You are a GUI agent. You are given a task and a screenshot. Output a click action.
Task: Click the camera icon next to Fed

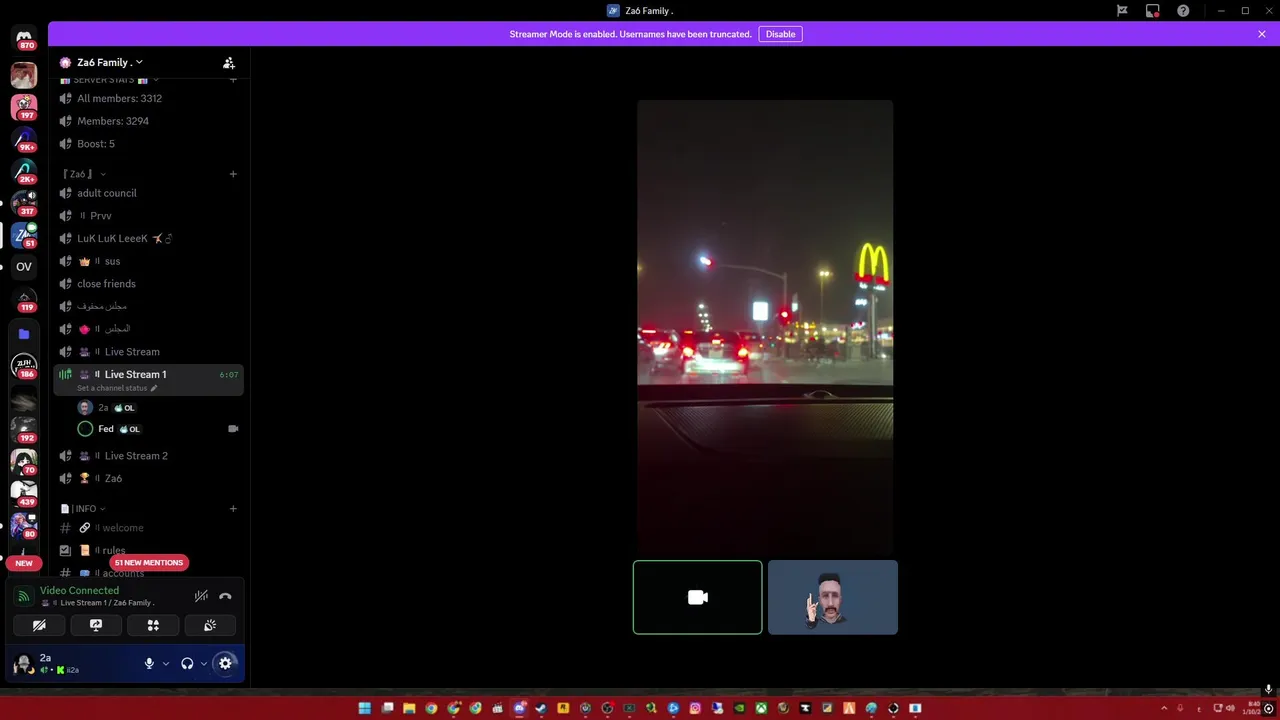233,429
